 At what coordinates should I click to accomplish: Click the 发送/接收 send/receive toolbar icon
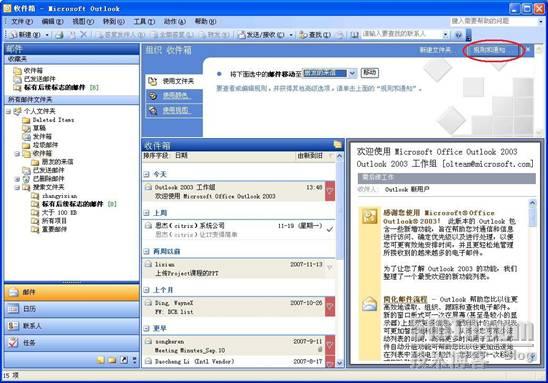(x=261, y=35)
